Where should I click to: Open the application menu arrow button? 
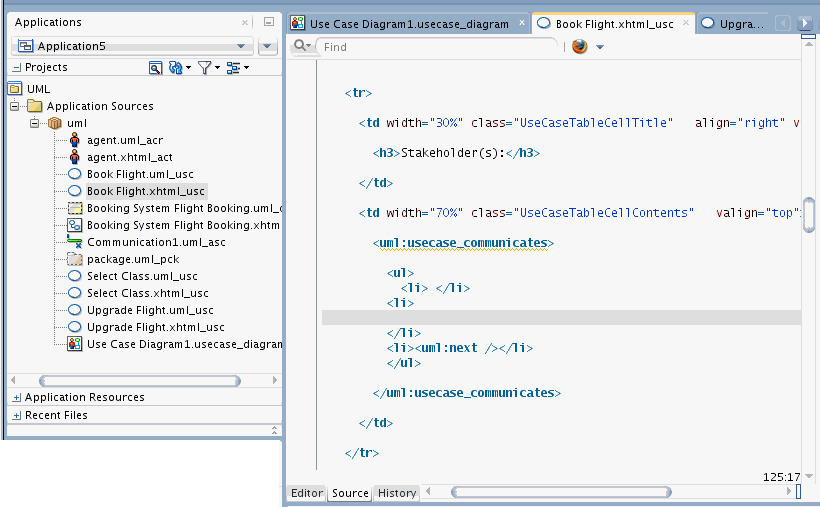(x=267, y=46)
